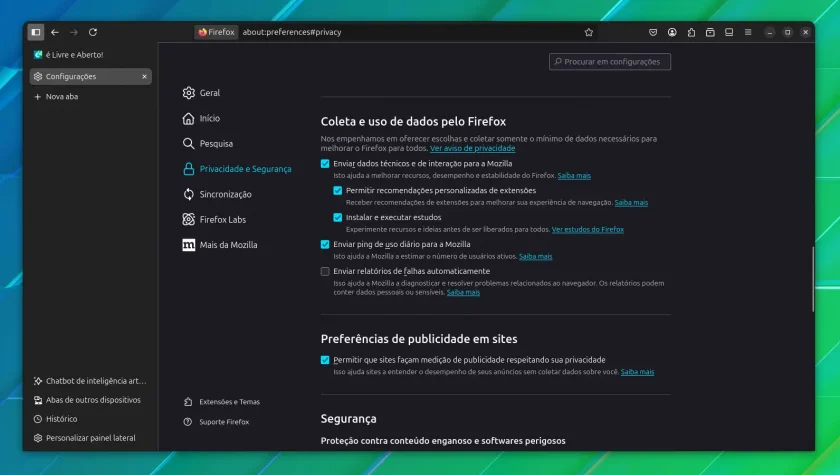
Task: Open Suporte Firefox
Action: [x=216, y=422]
